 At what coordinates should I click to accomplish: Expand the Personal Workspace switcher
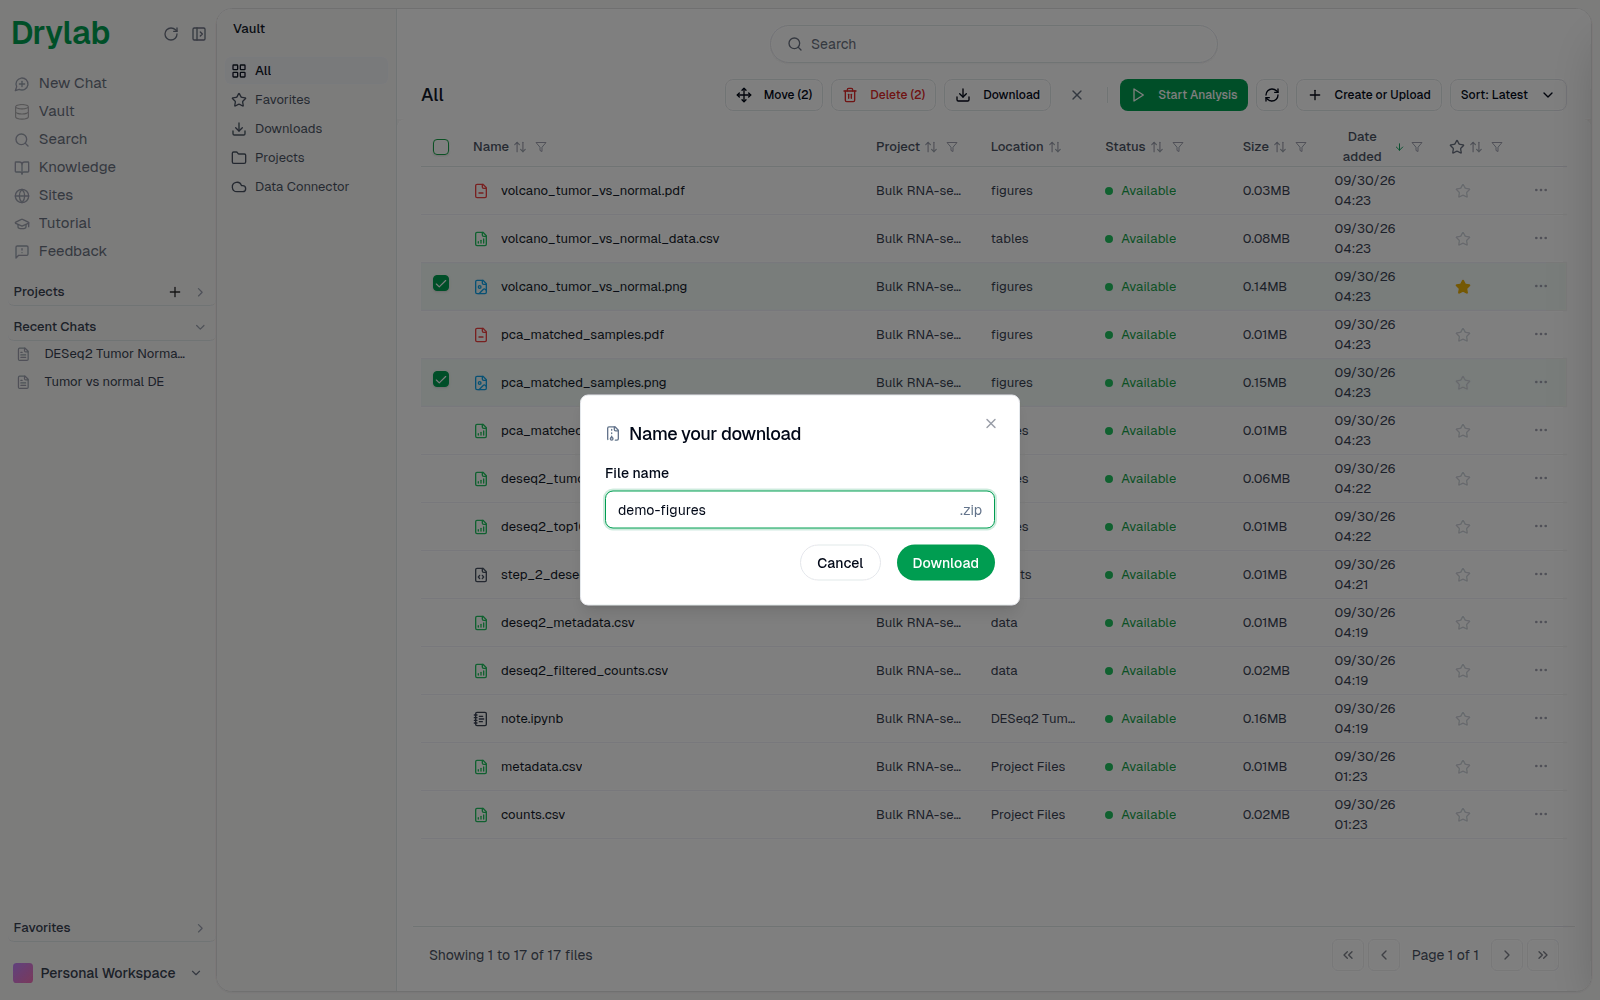108,973
